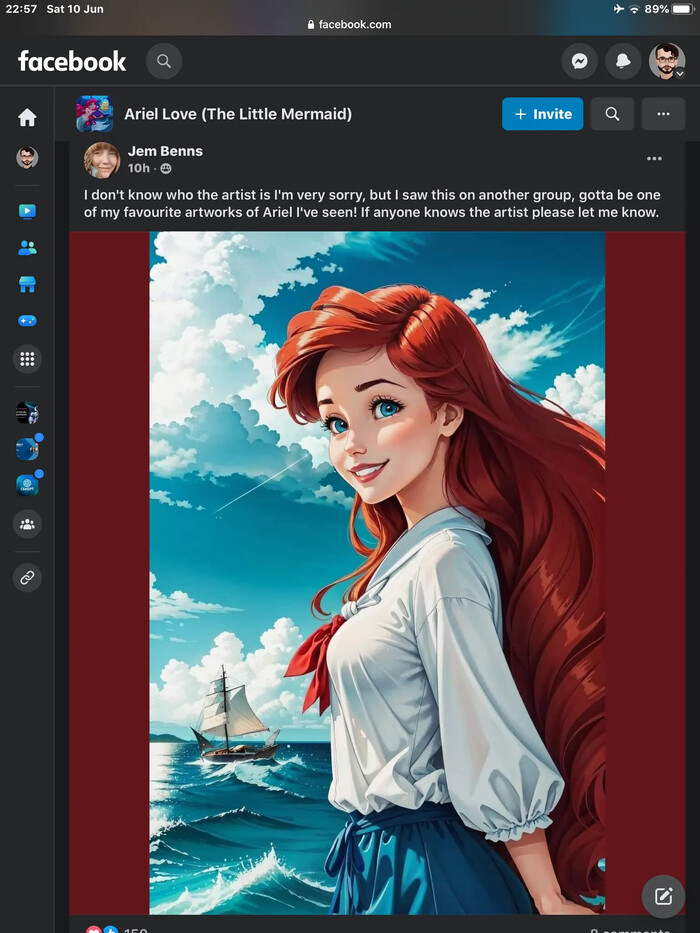Open the account profile menu avatar

pos(667,61)
